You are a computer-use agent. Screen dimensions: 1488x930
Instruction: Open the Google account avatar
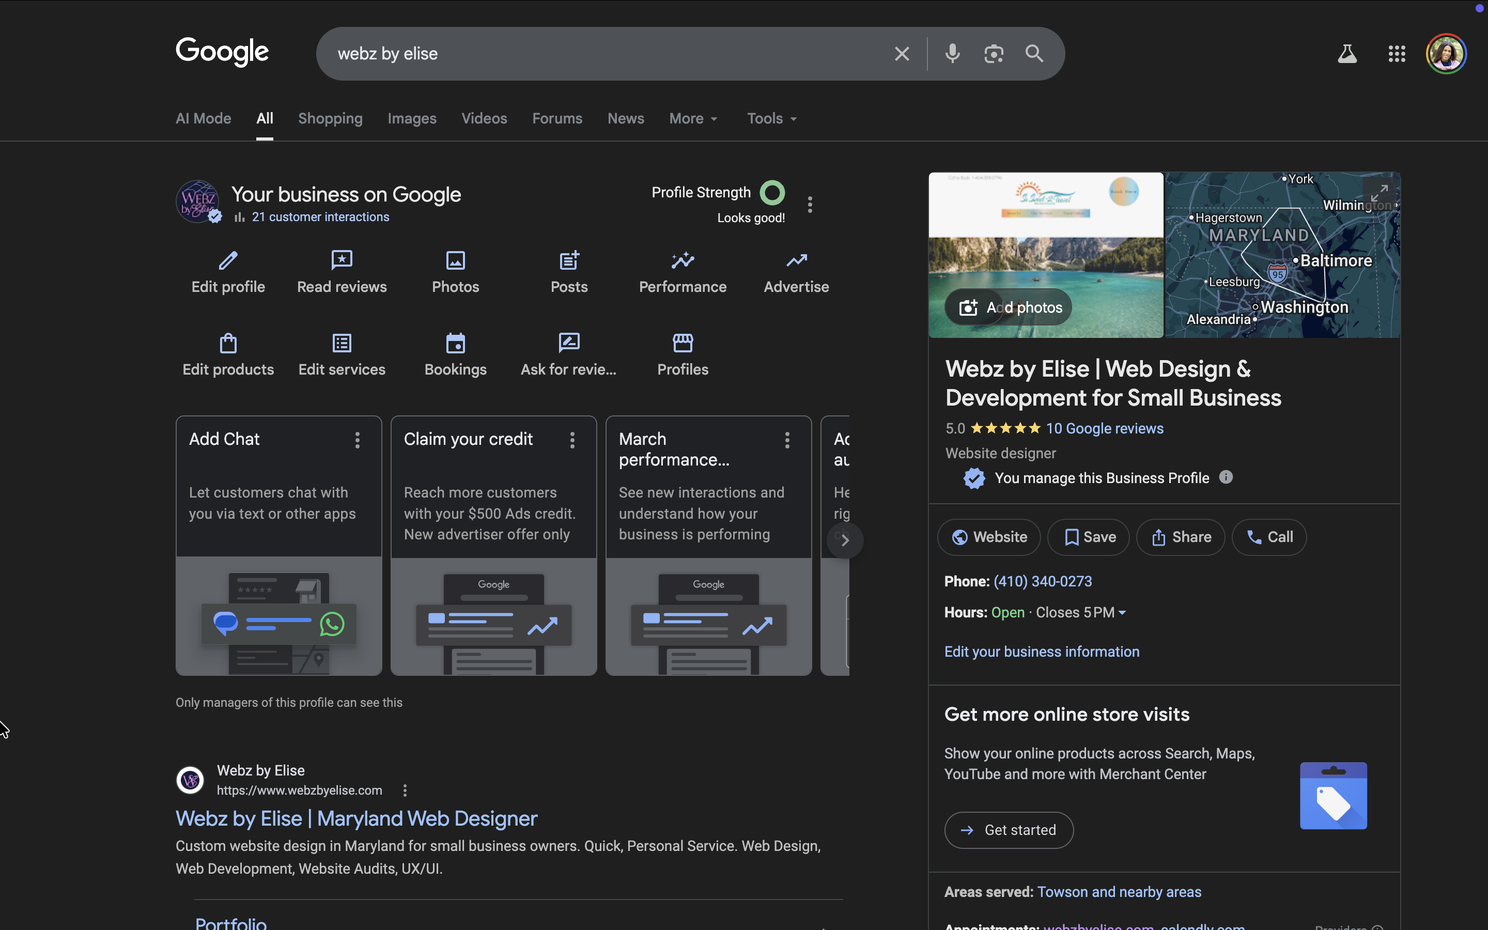tap(1446, 54)
